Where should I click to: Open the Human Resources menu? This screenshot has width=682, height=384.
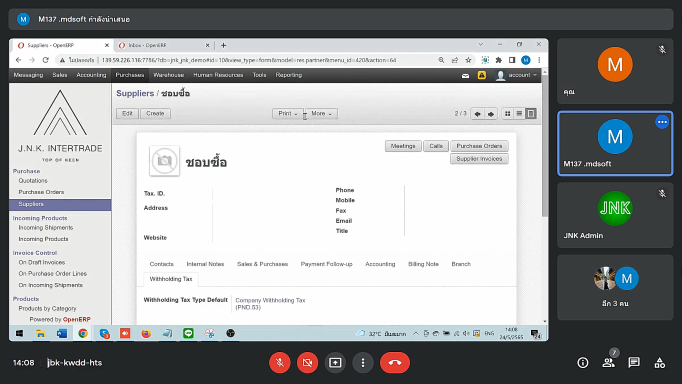click(218, 75)
